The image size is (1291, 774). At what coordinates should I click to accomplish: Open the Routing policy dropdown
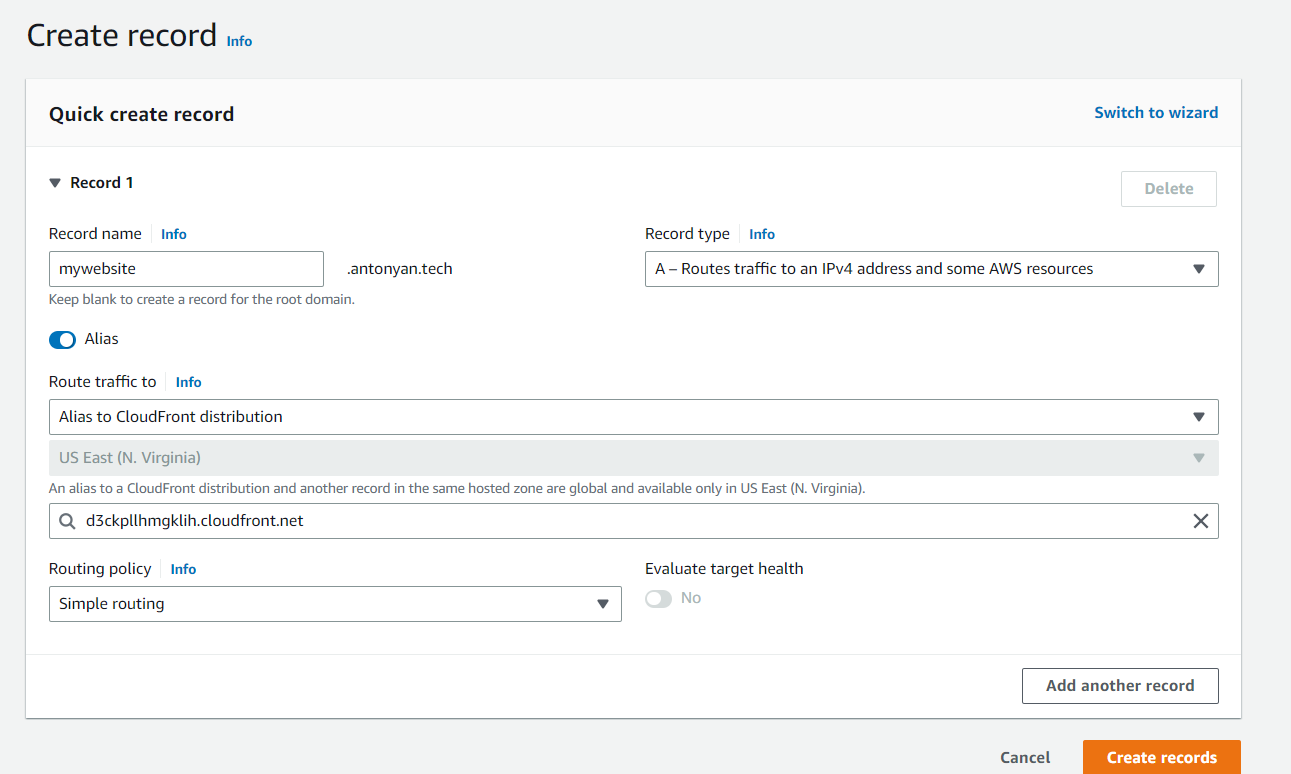pos(335,603)
